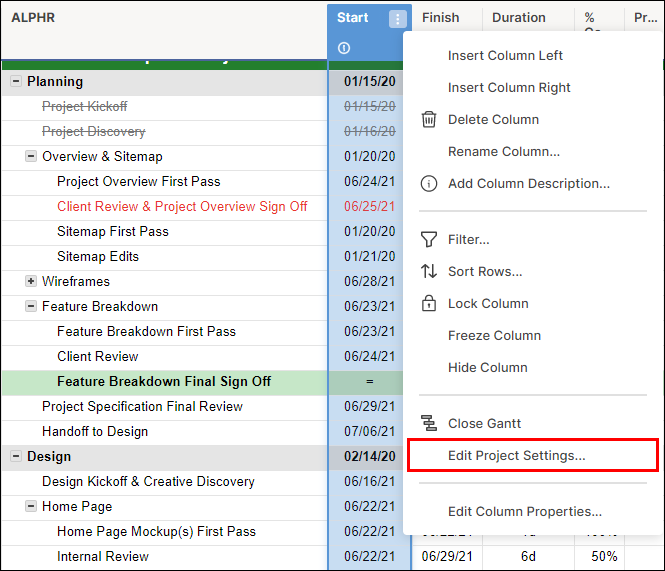Select Freeze Column menu entry
The width and height of the screenshot is (665, 571).
click(x=494, y=335)
